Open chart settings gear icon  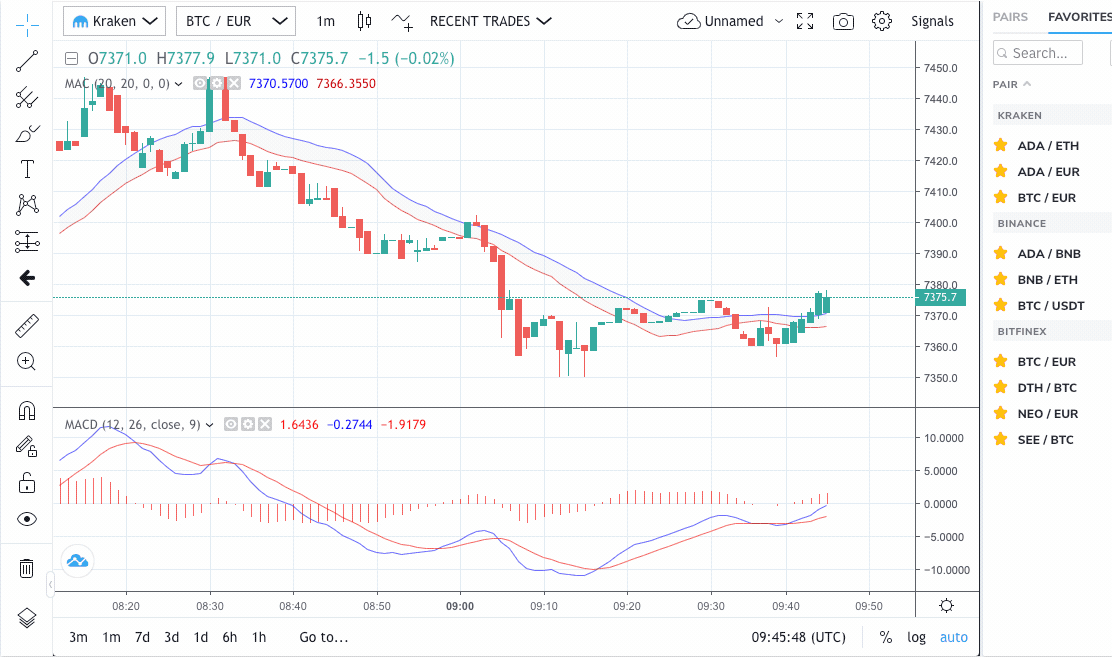pyautogui.click(x=881, y=21)
